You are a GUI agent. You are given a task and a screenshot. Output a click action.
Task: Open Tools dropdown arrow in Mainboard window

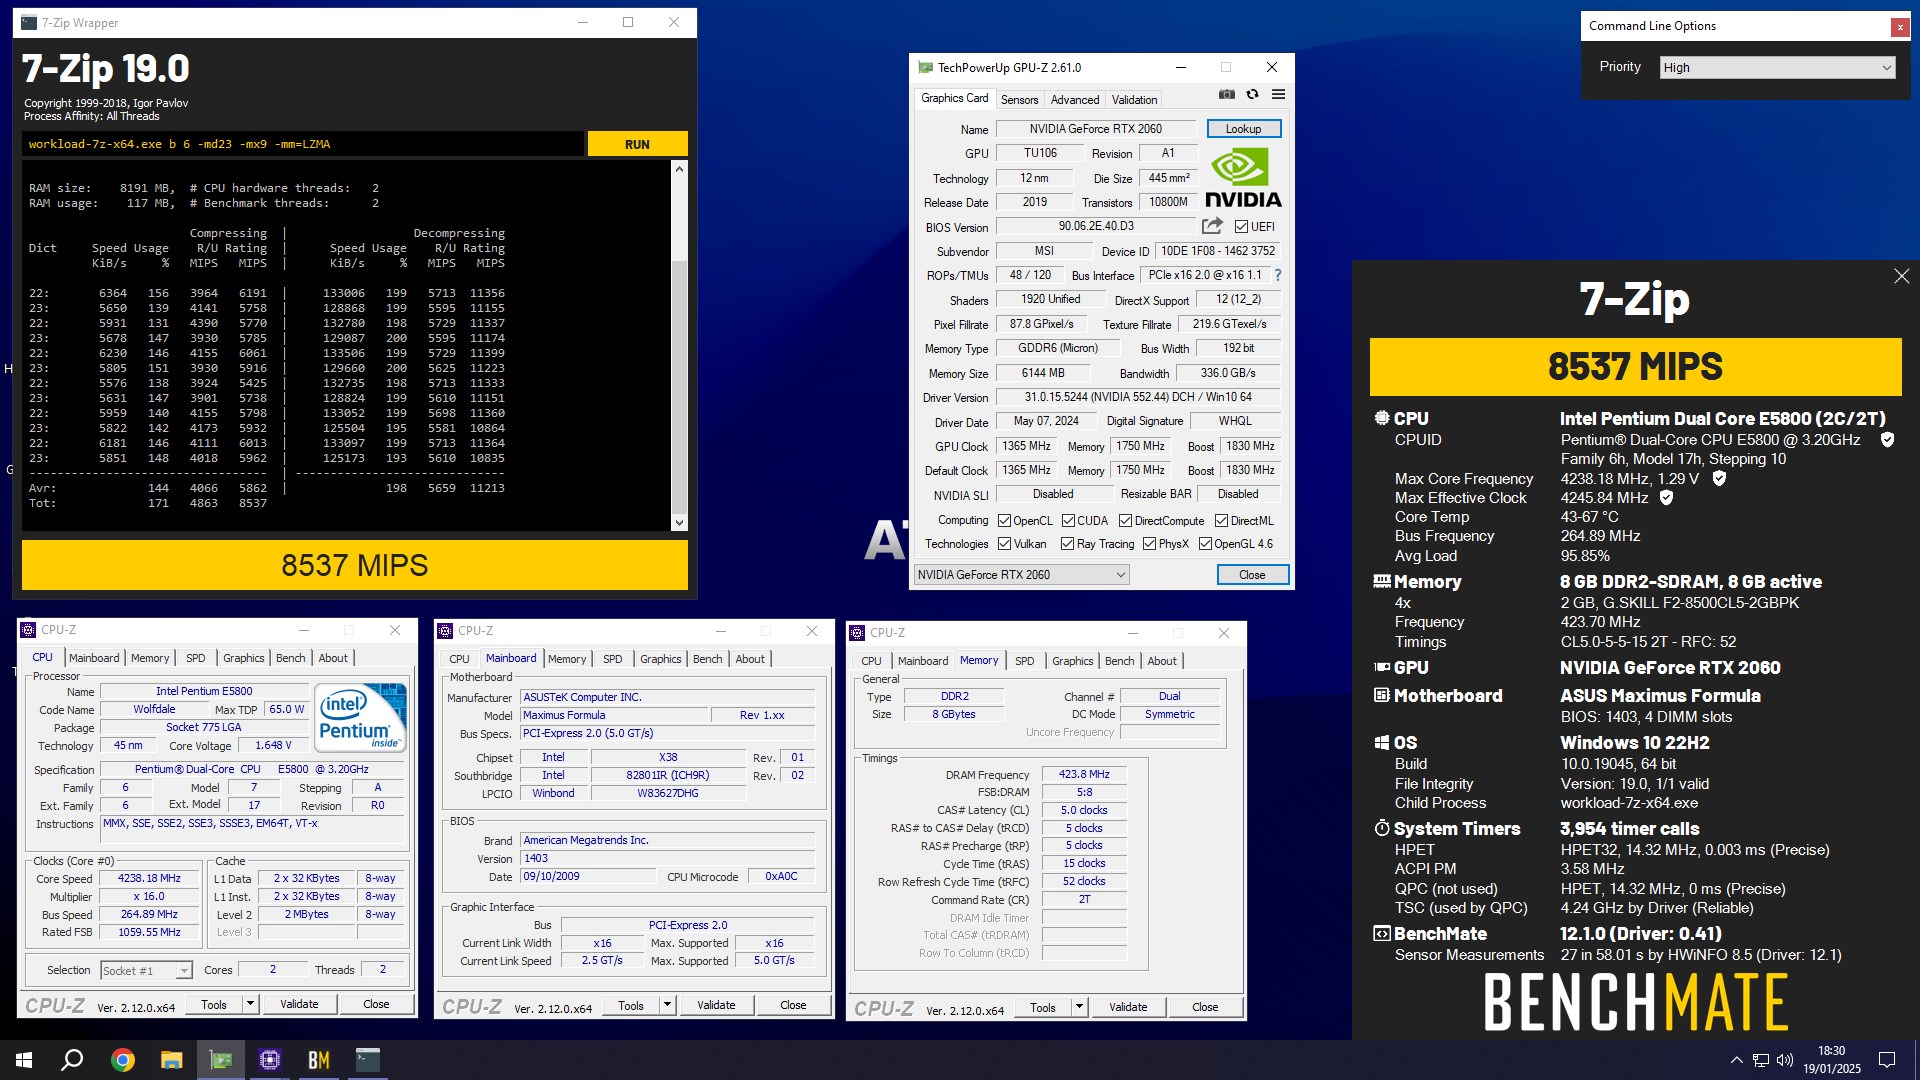(x=667, y=1005)
